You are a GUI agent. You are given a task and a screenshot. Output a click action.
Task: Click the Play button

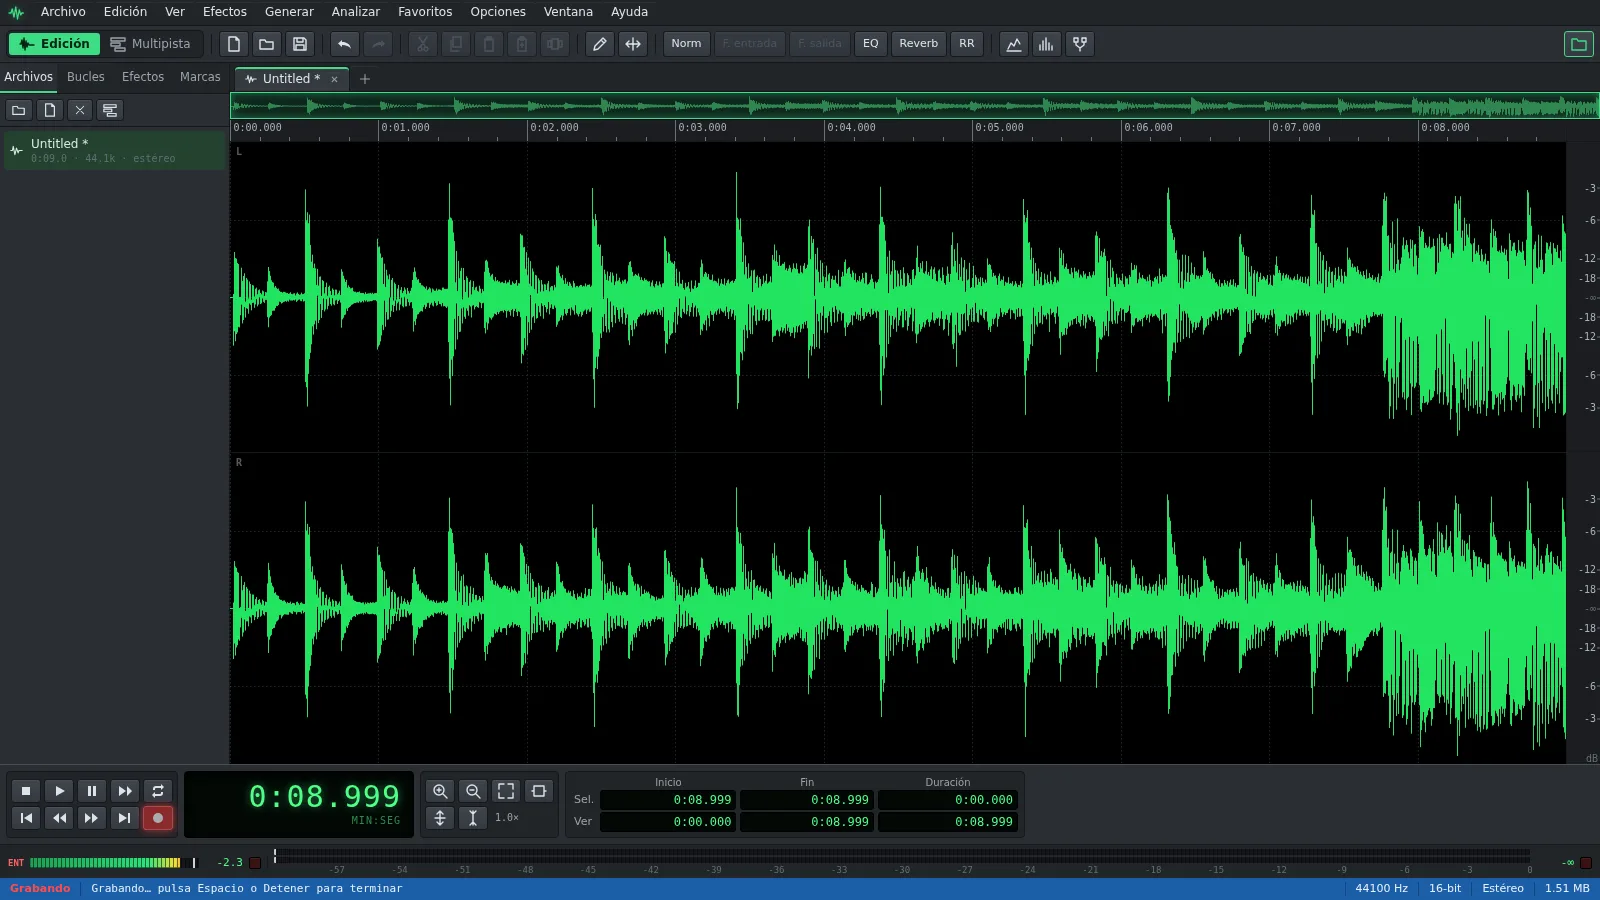click(60, 791)
